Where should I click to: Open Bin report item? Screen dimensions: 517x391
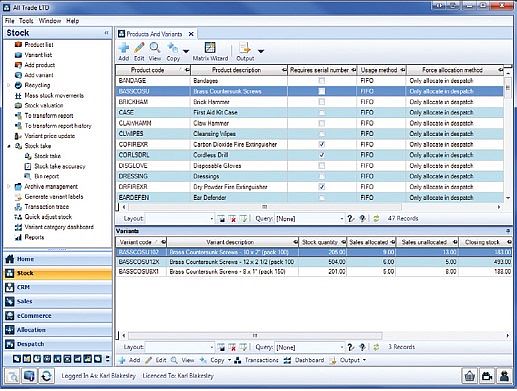[46, 176]
